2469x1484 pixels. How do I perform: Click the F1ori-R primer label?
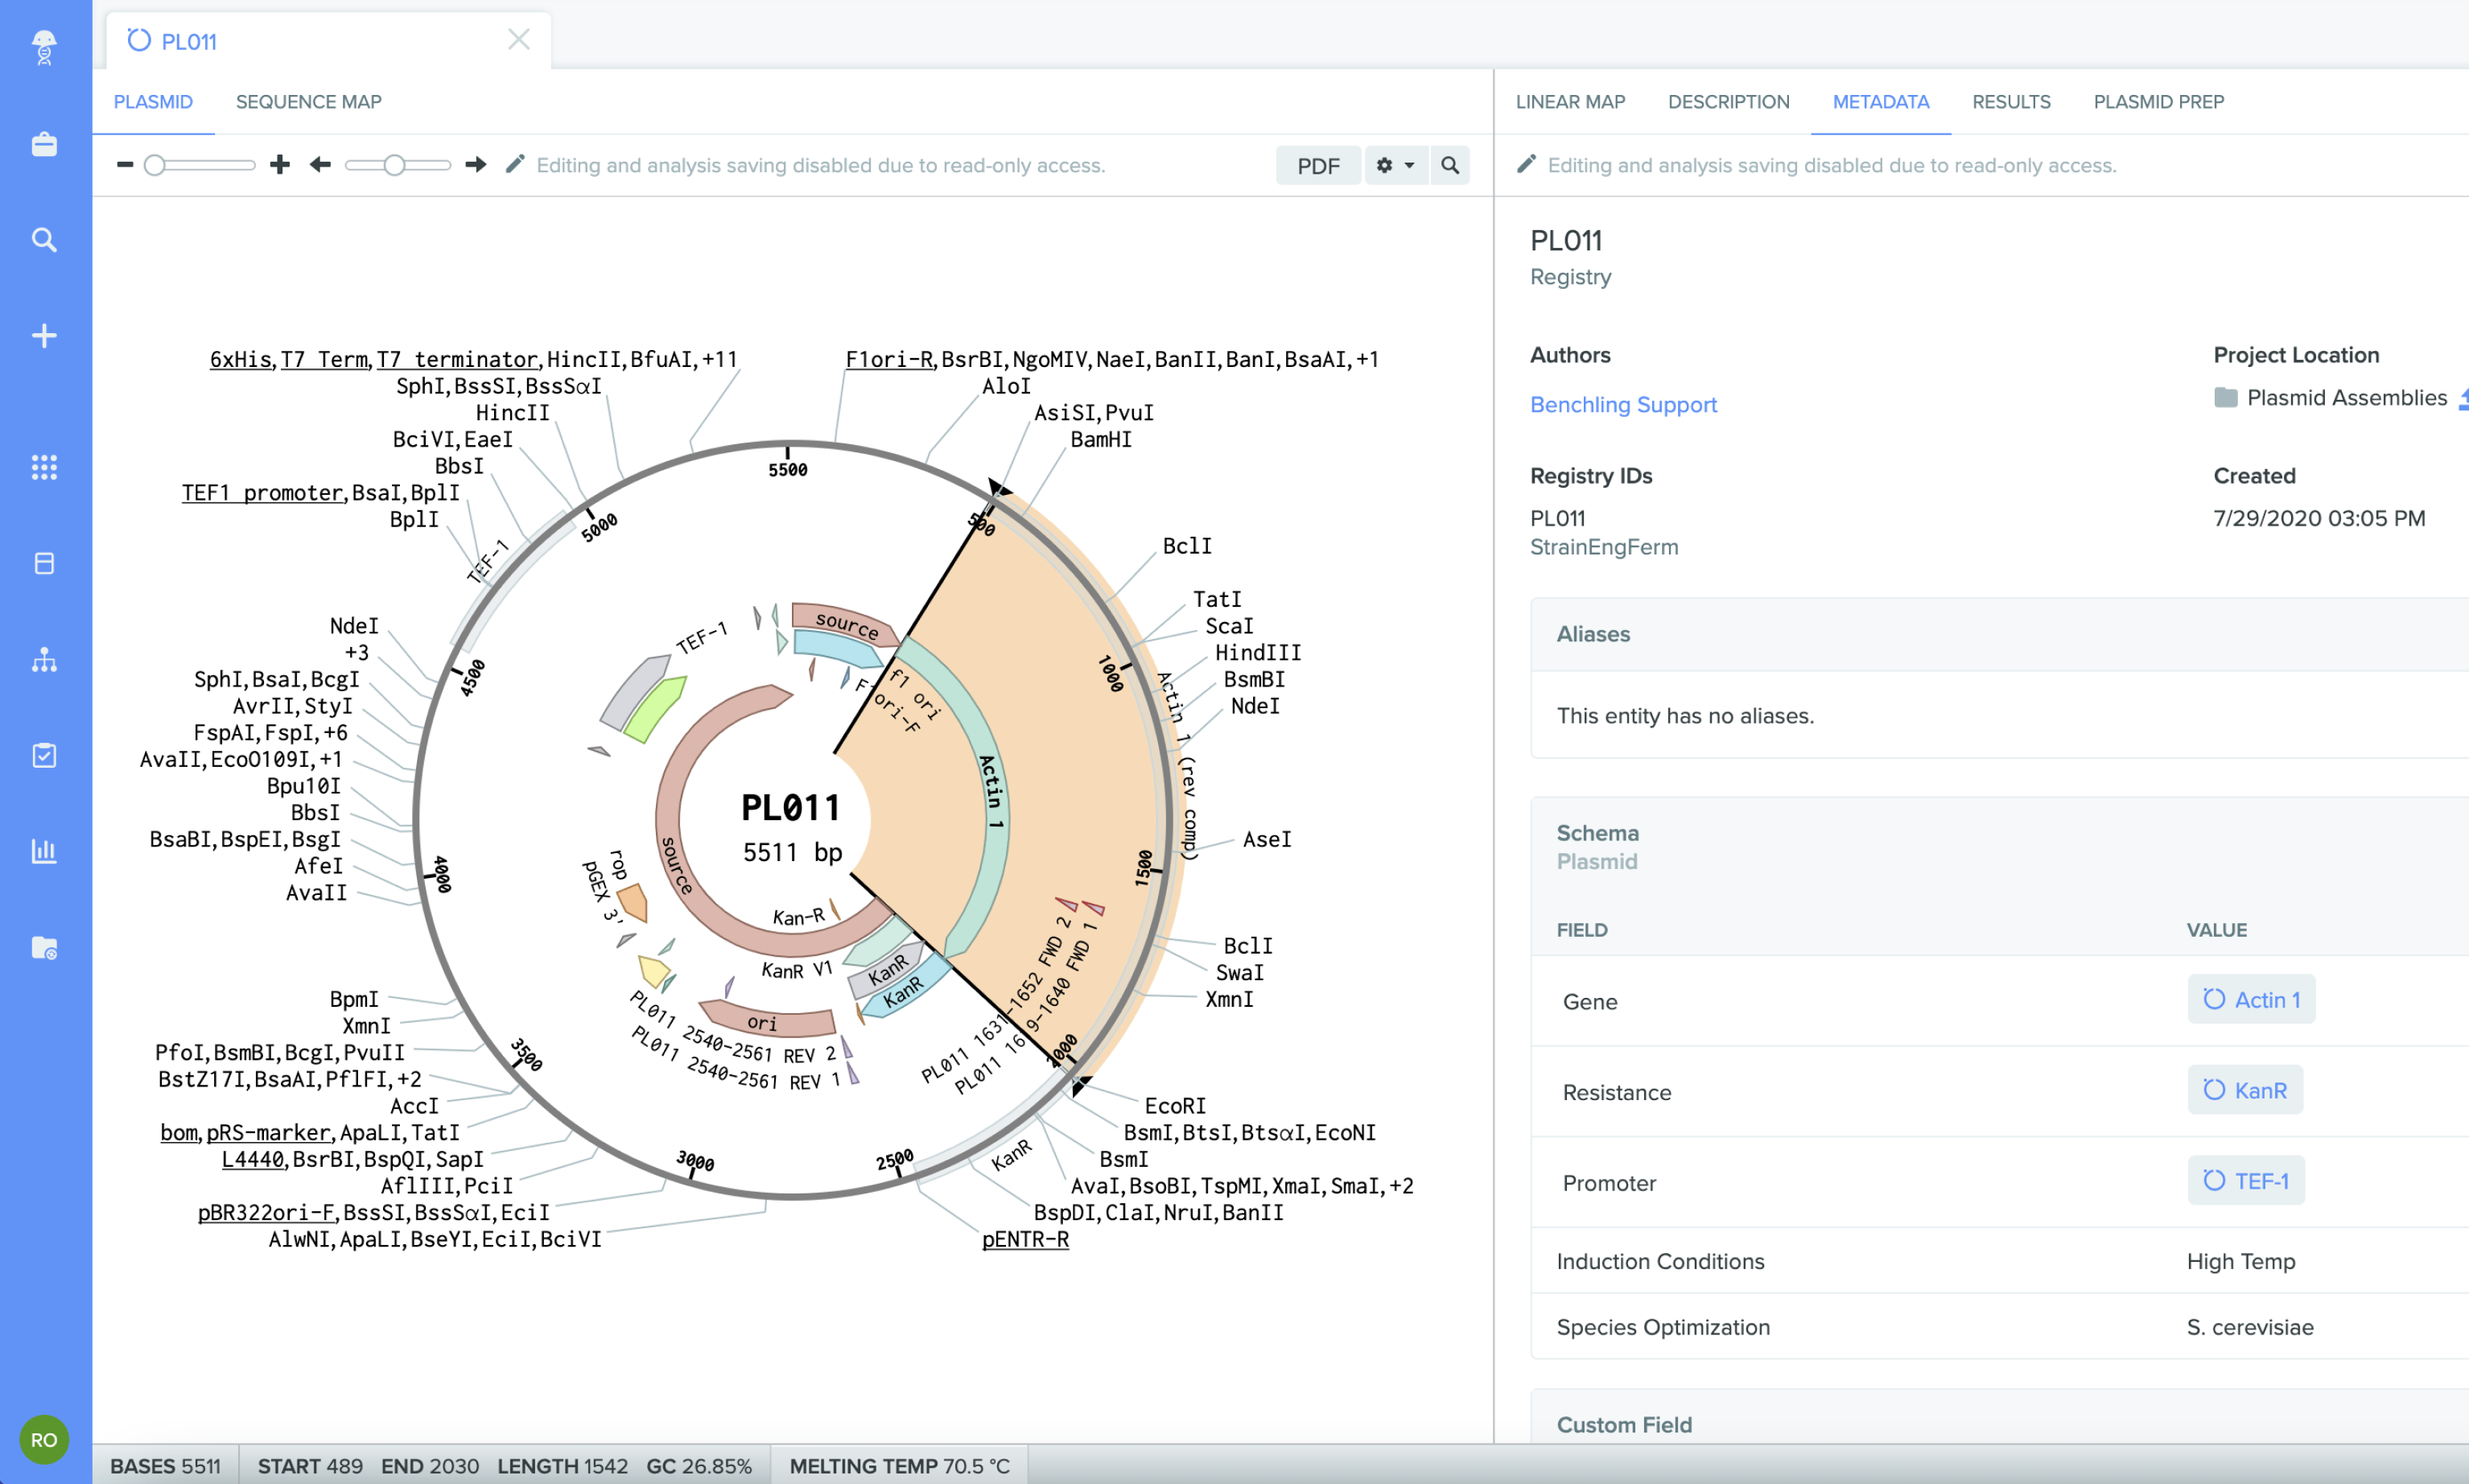coord(888,359)
